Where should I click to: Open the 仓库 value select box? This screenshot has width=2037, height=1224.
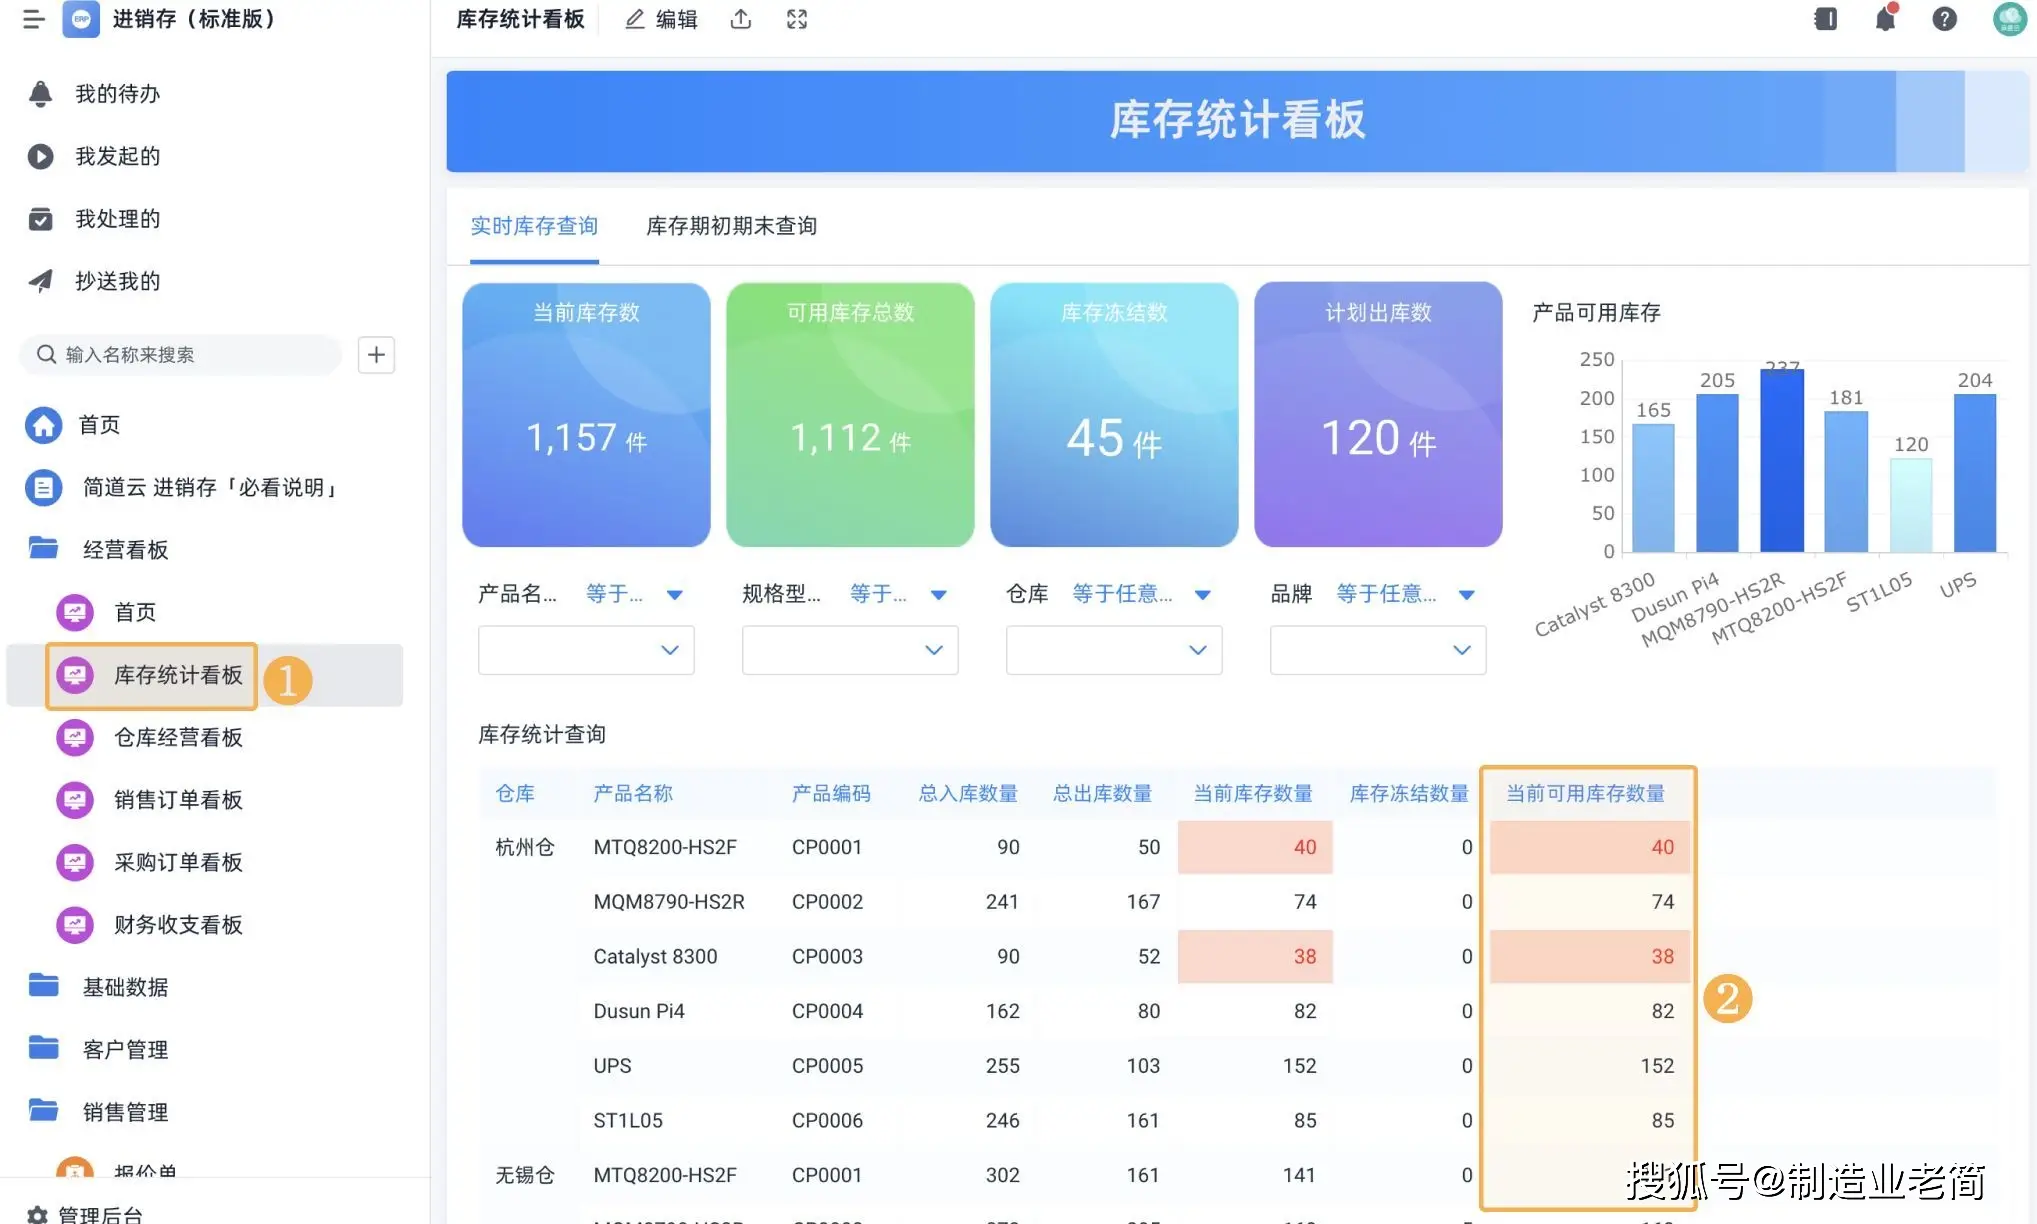[1114, 650]
